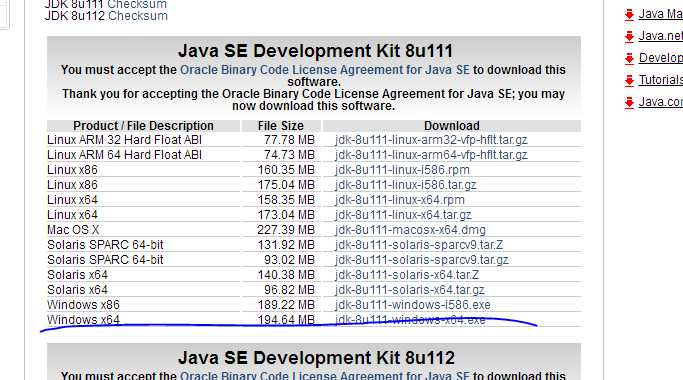683x380 pixels.
Task: Open the Java.net sidebar link
Action: coord(661,36)
